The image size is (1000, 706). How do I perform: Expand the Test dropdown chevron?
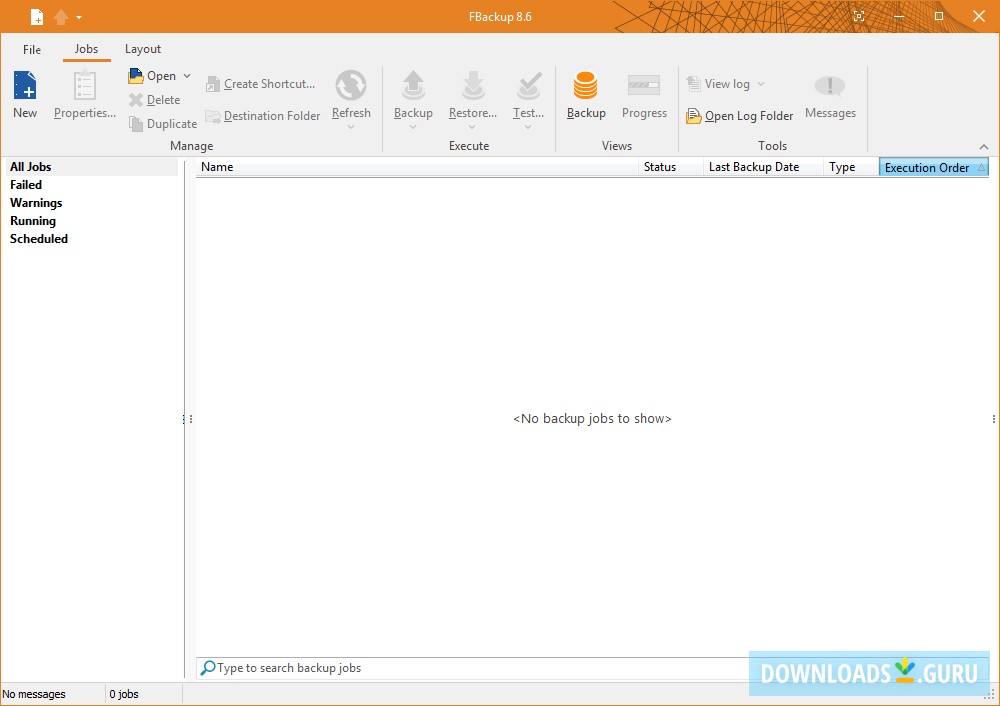coord(528,127)
